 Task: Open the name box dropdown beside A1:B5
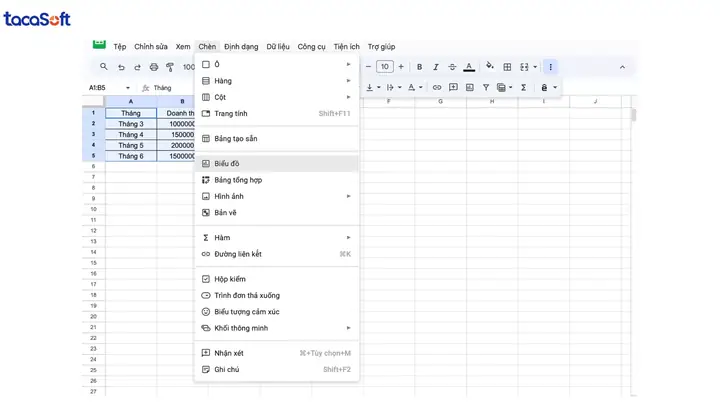[x=128, y=88]
